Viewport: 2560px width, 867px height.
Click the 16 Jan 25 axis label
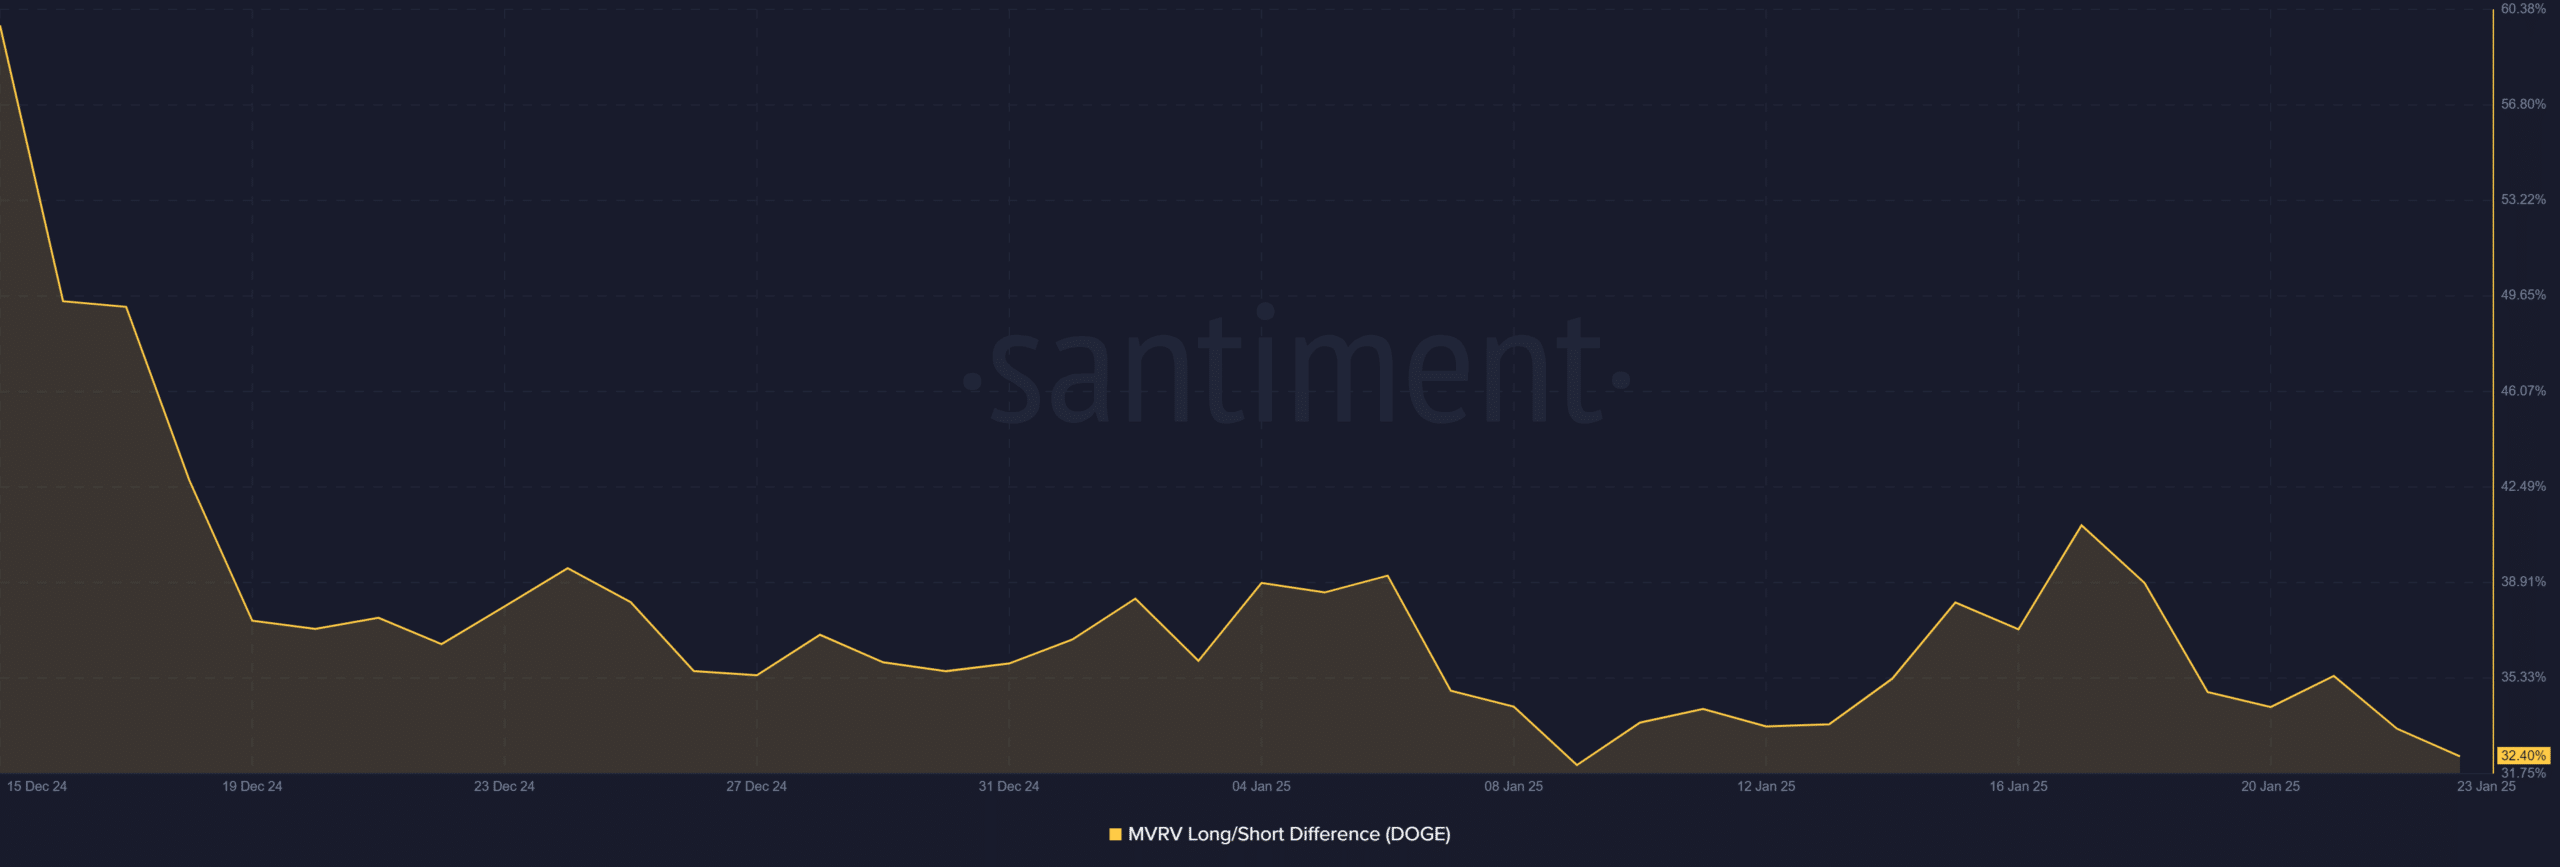click(2018, 787)
